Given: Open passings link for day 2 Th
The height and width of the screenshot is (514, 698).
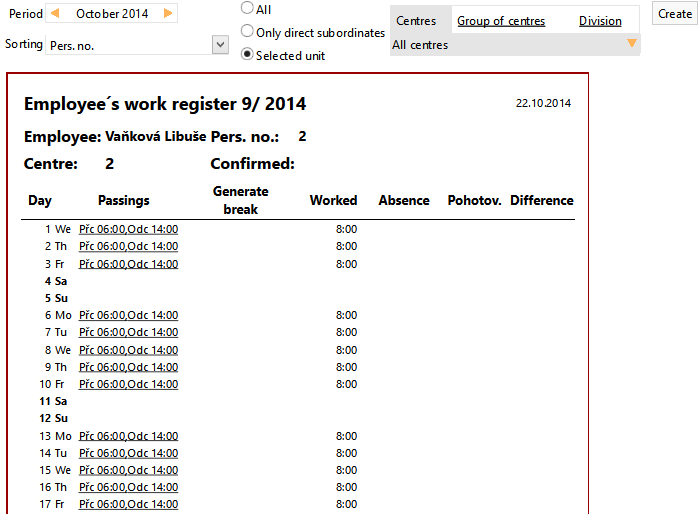Looking at the screenshot, I should (129, 246).
